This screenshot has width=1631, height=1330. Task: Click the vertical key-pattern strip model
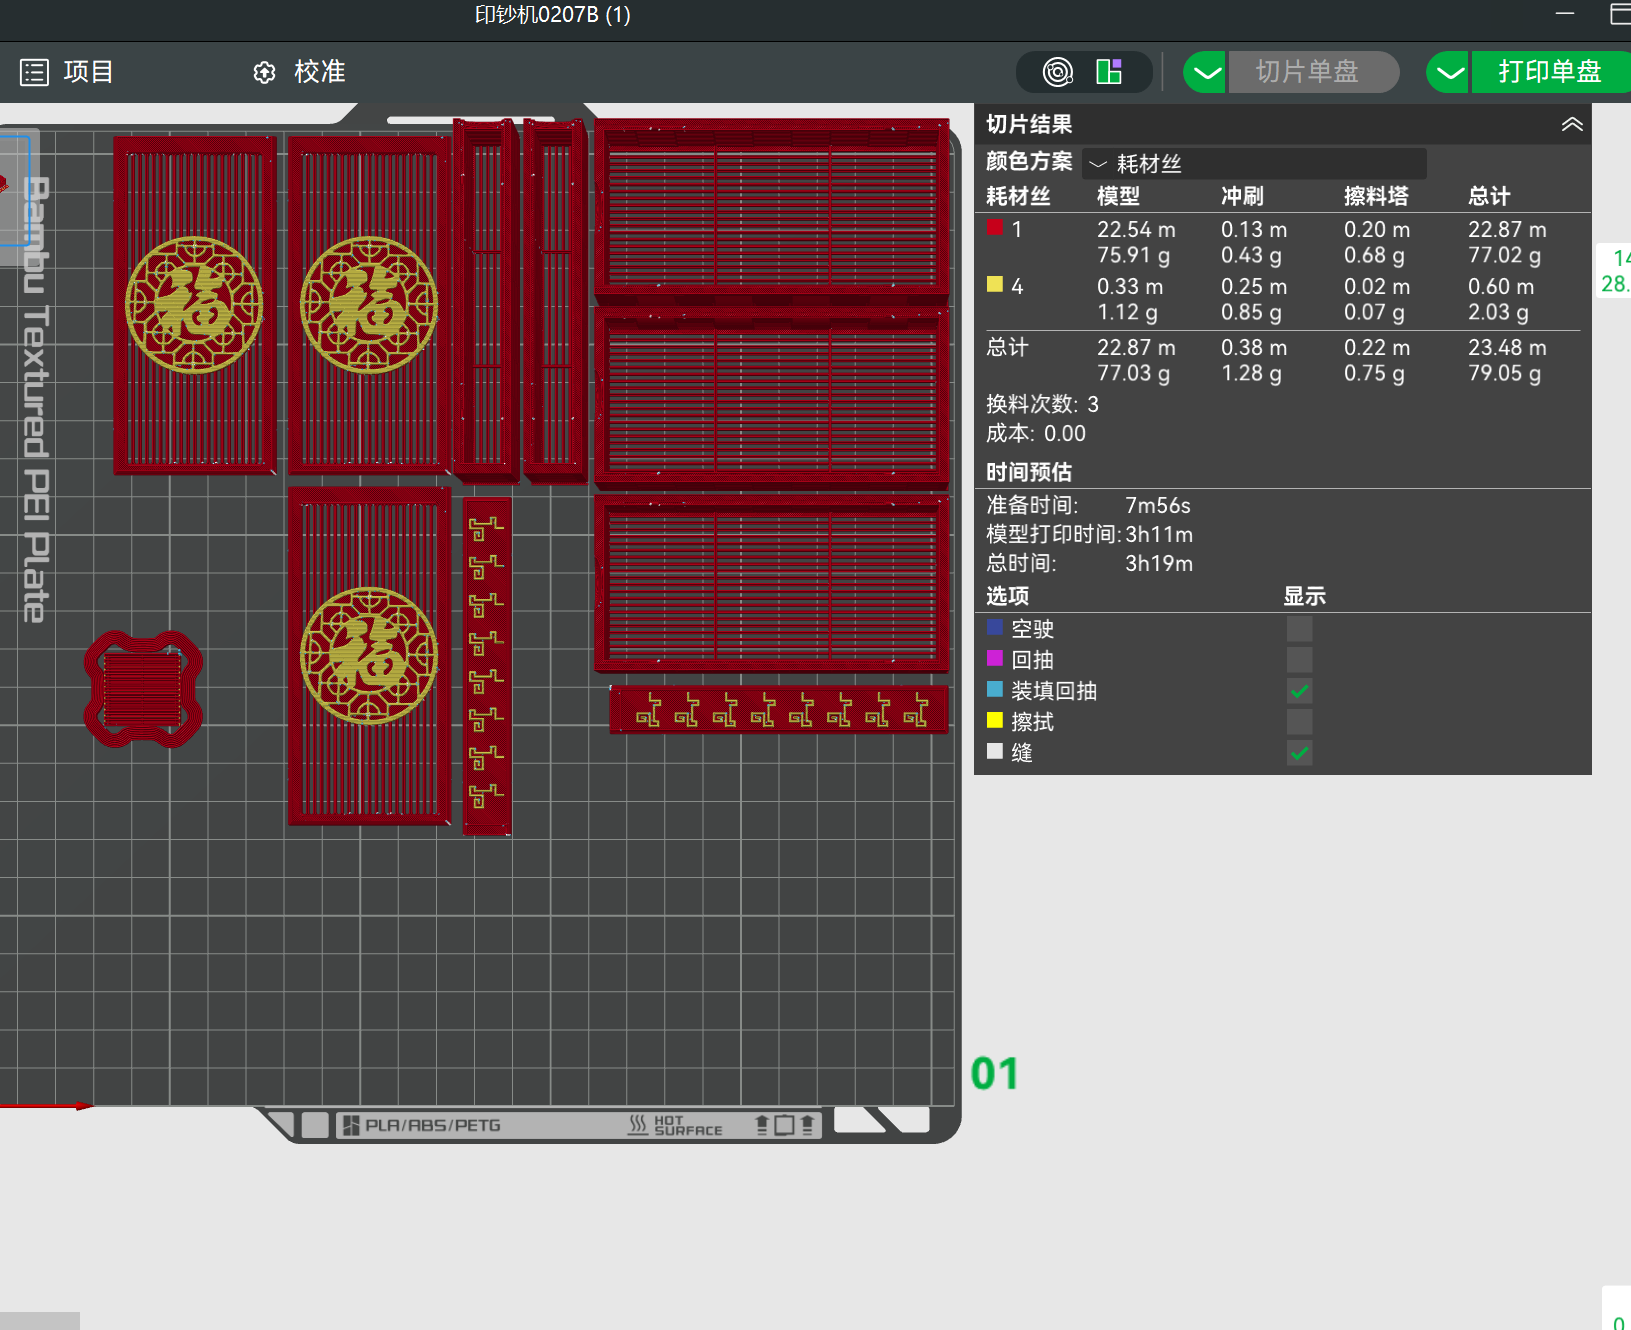point(487,666)
